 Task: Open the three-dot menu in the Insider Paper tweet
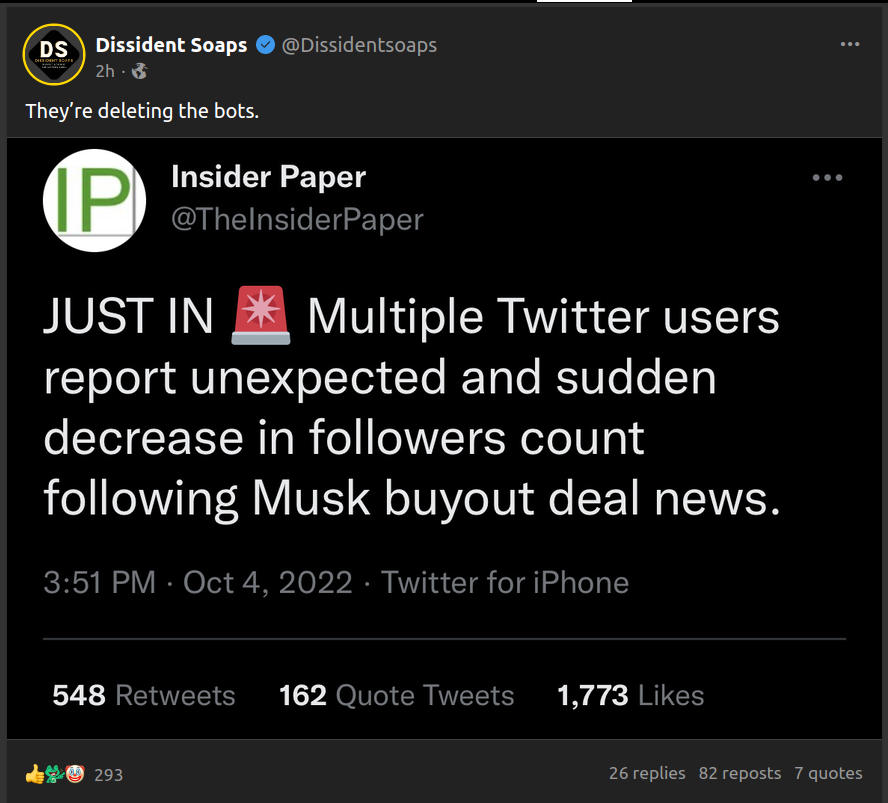[827, 178]
